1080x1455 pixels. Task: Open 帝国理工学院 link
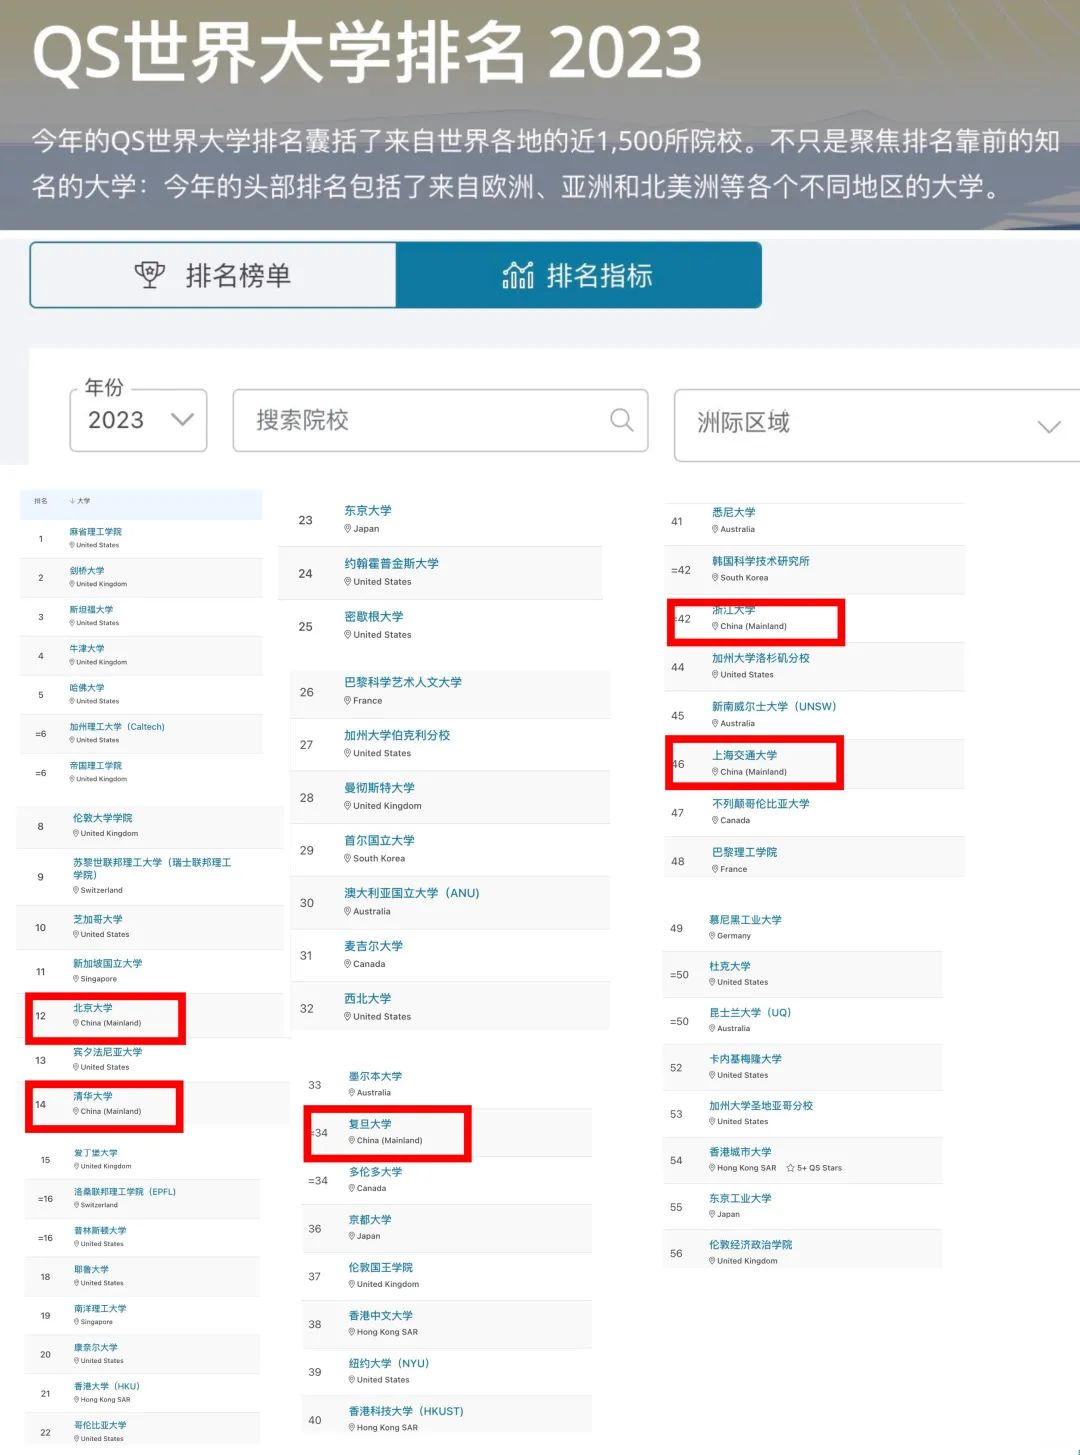tap(95, 766)
